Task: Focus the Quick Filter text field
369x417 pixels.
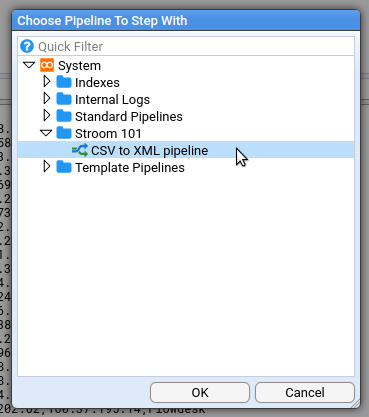Action: (195, 46)
